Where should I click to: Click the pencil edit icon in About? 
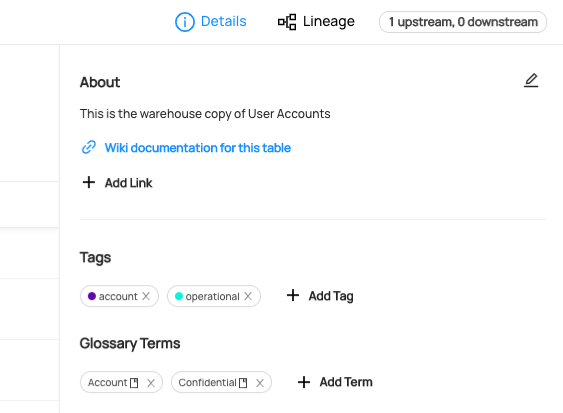click(531, 80)
